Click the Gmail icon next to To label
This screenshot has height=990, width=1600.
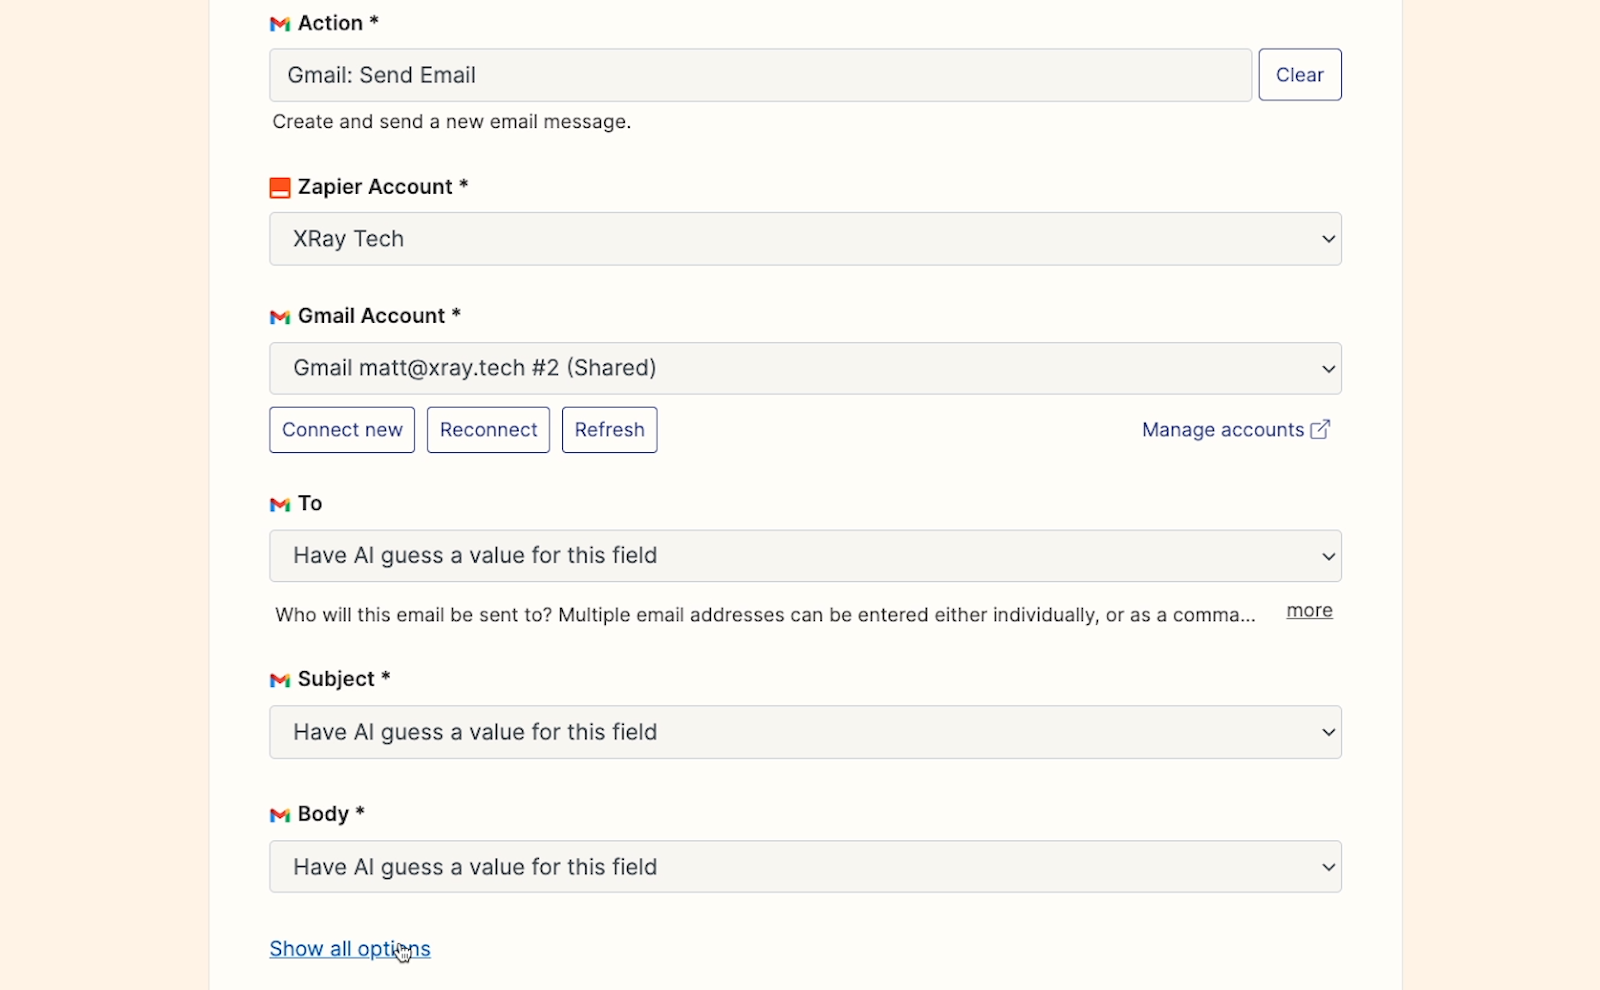click(279, 505)
